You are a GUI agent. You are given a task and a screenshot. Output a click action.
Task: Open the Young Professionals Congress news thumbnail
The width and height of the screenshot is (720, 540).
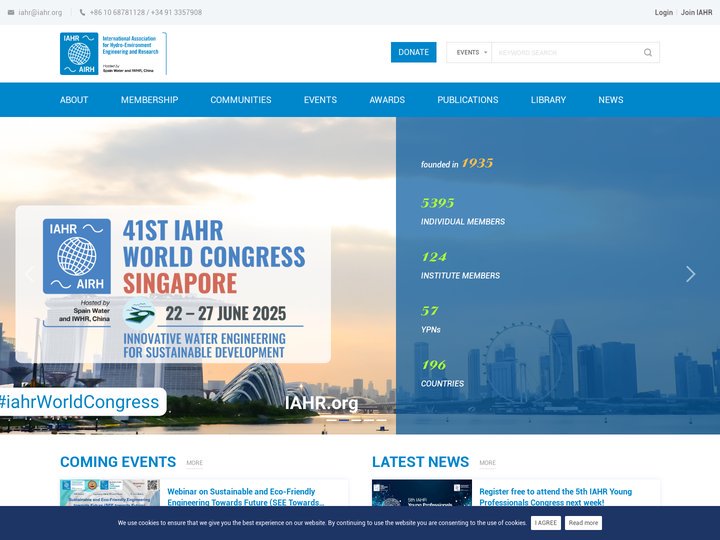422,493
